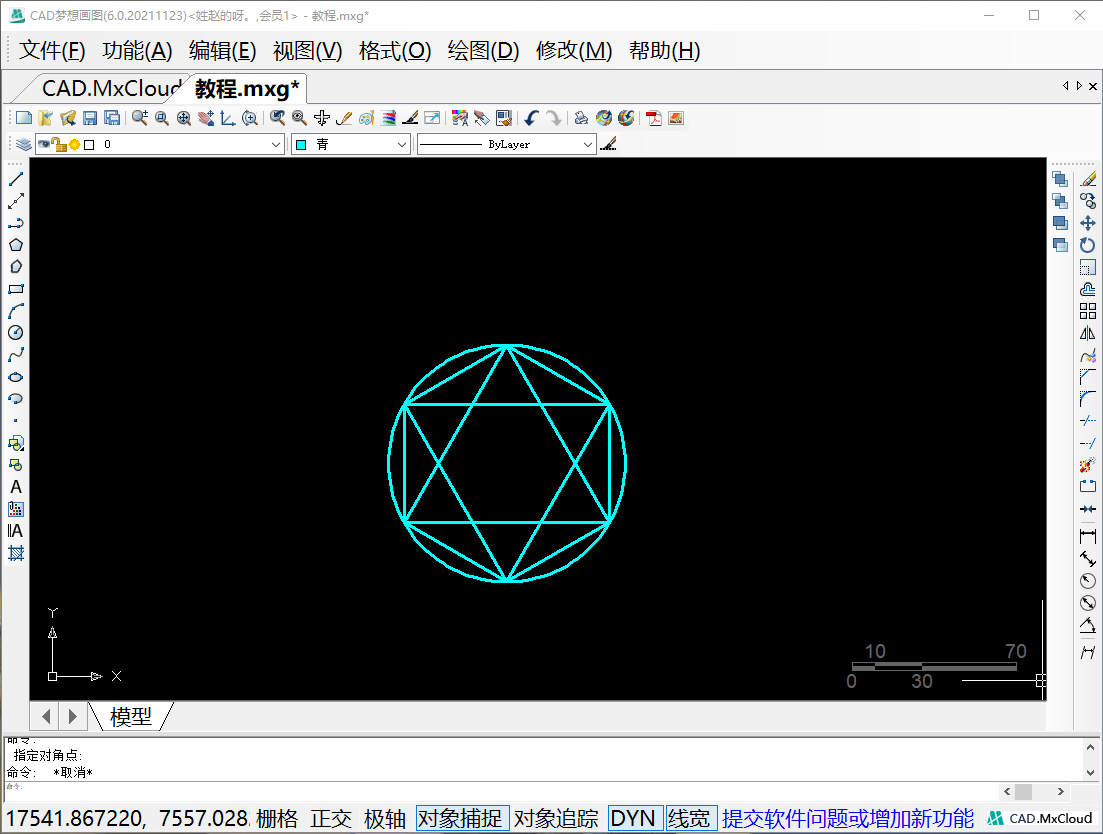Toggle layer 0 visibility eye icon
This screenshot has width=1103, height=834.
(x=44, y=144)
